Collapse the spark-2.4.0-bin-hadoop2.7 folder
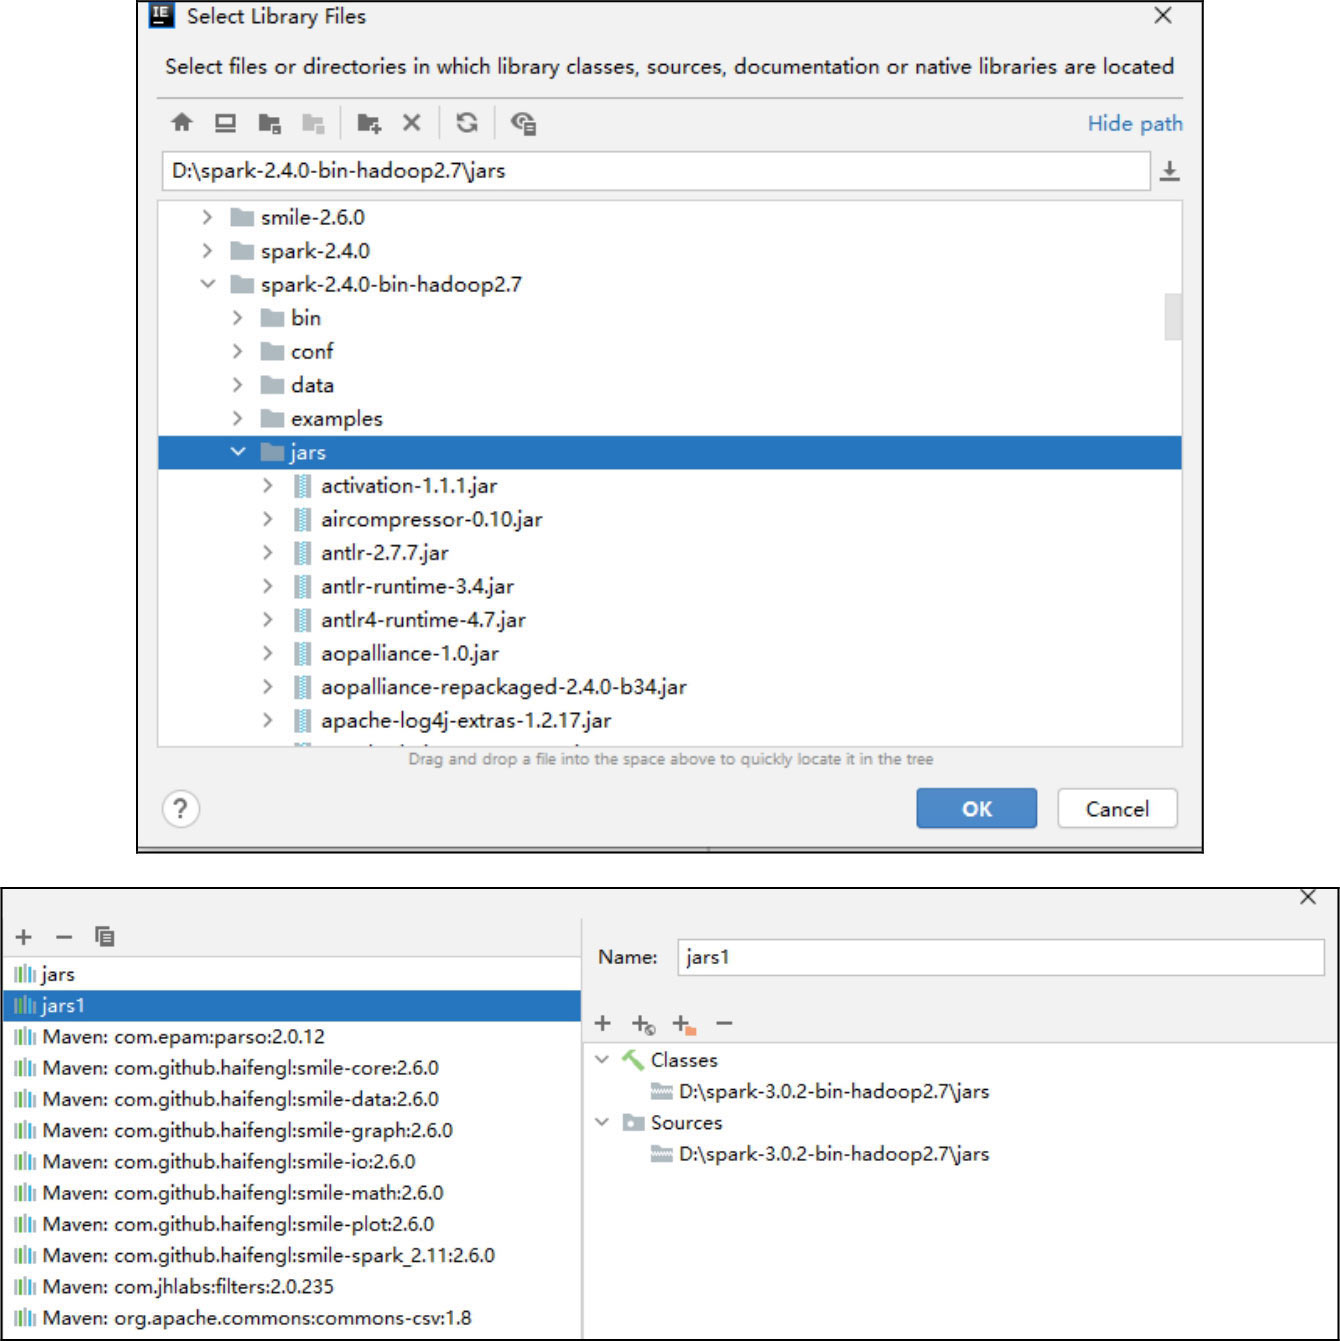Image resolution: width=1340 pixels, height=1341 pixels. [x=207, y=284]
